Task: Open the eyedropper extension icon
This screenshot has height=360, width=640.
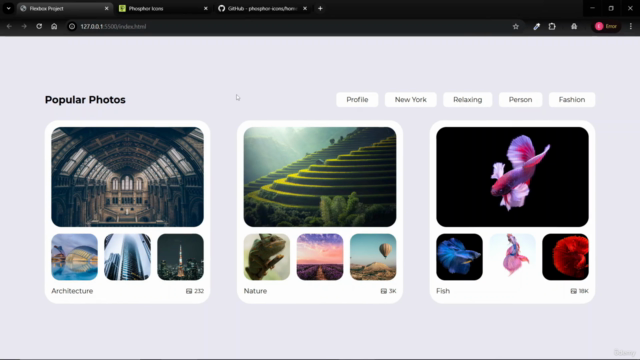Action: pos(536,26)
